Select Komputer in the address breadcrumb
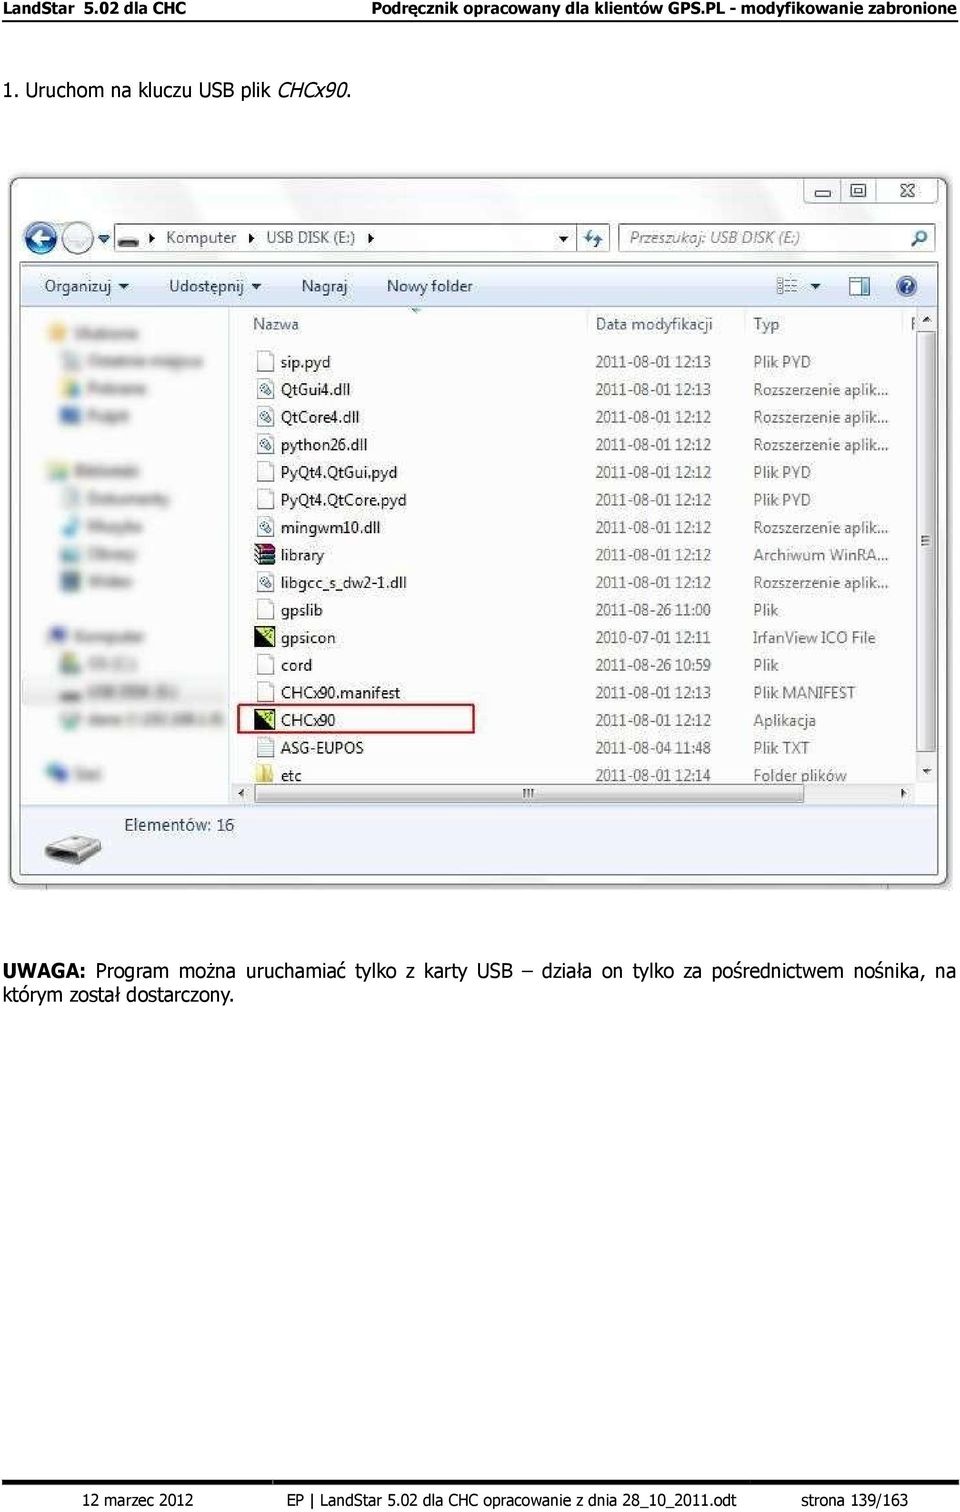The width and height of the screenshot is (960, 1512). (201, 238)
